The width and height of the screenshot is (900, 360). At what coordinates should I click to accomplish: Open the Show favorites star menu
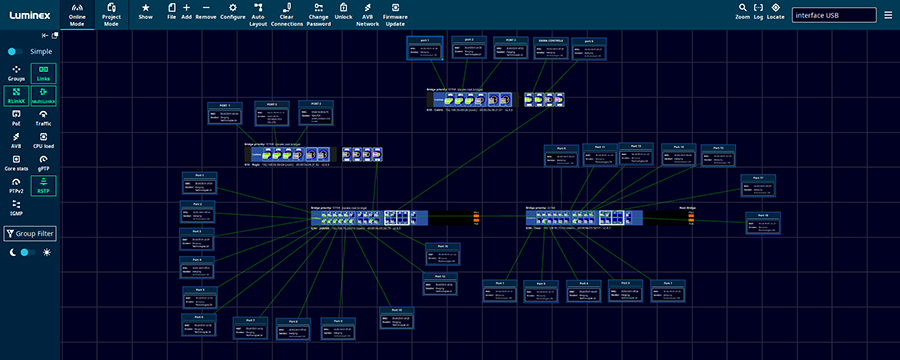click(x=146, y=11)
